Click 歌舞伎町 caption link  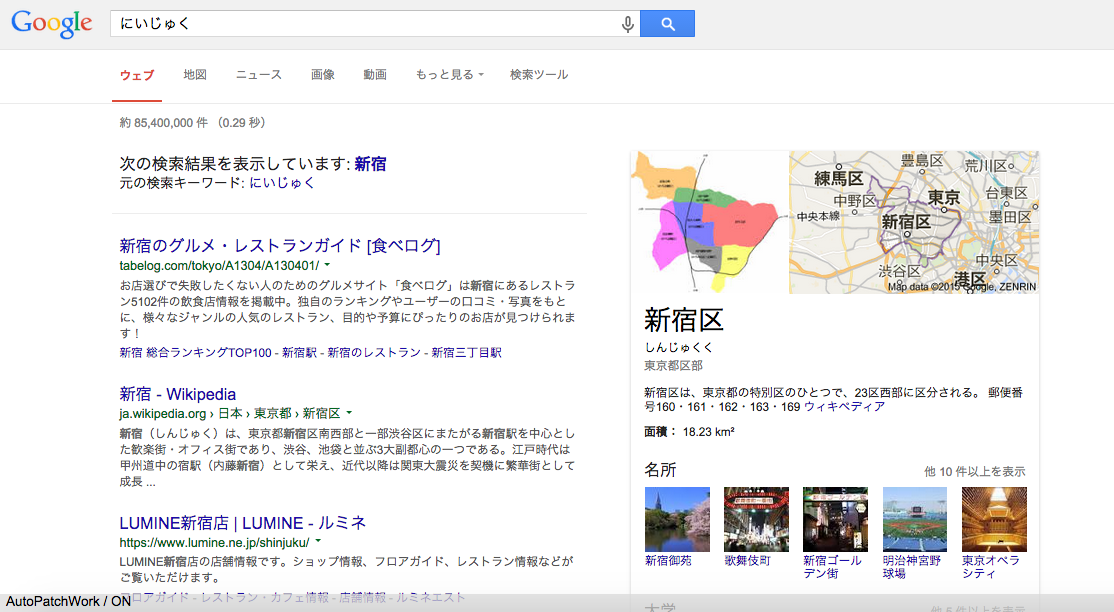747,561
